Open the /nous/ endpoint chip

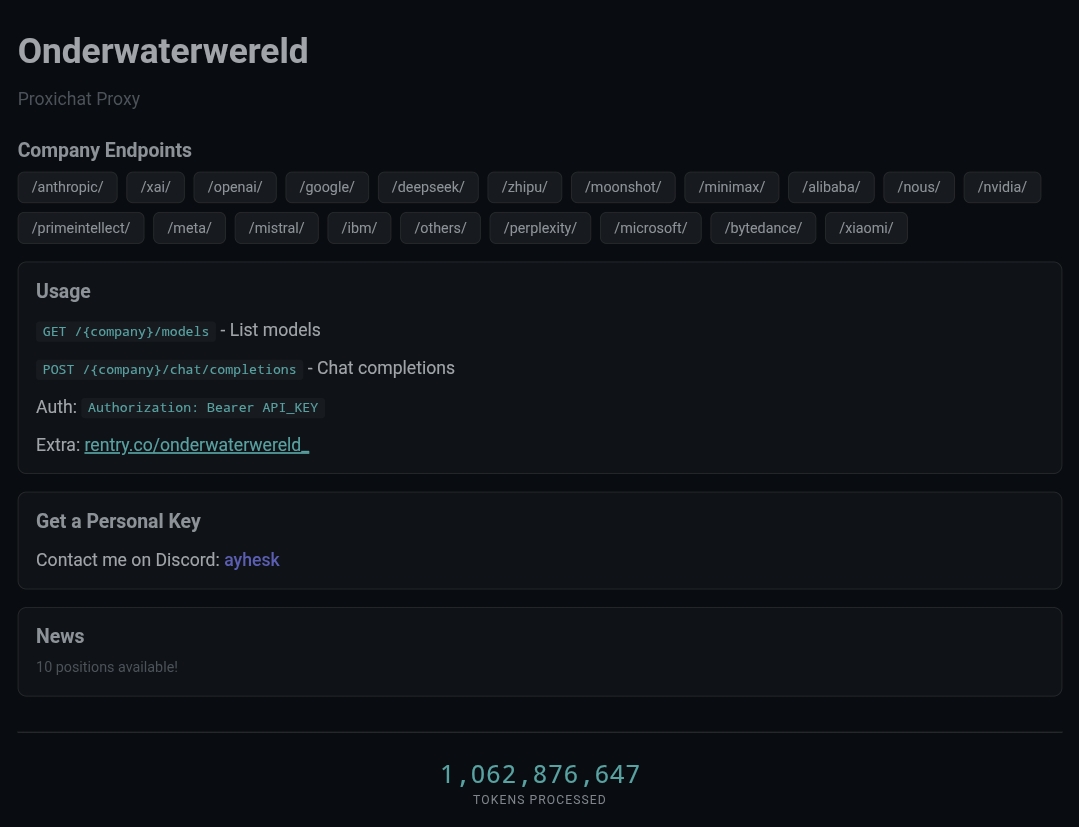point(919,187)
